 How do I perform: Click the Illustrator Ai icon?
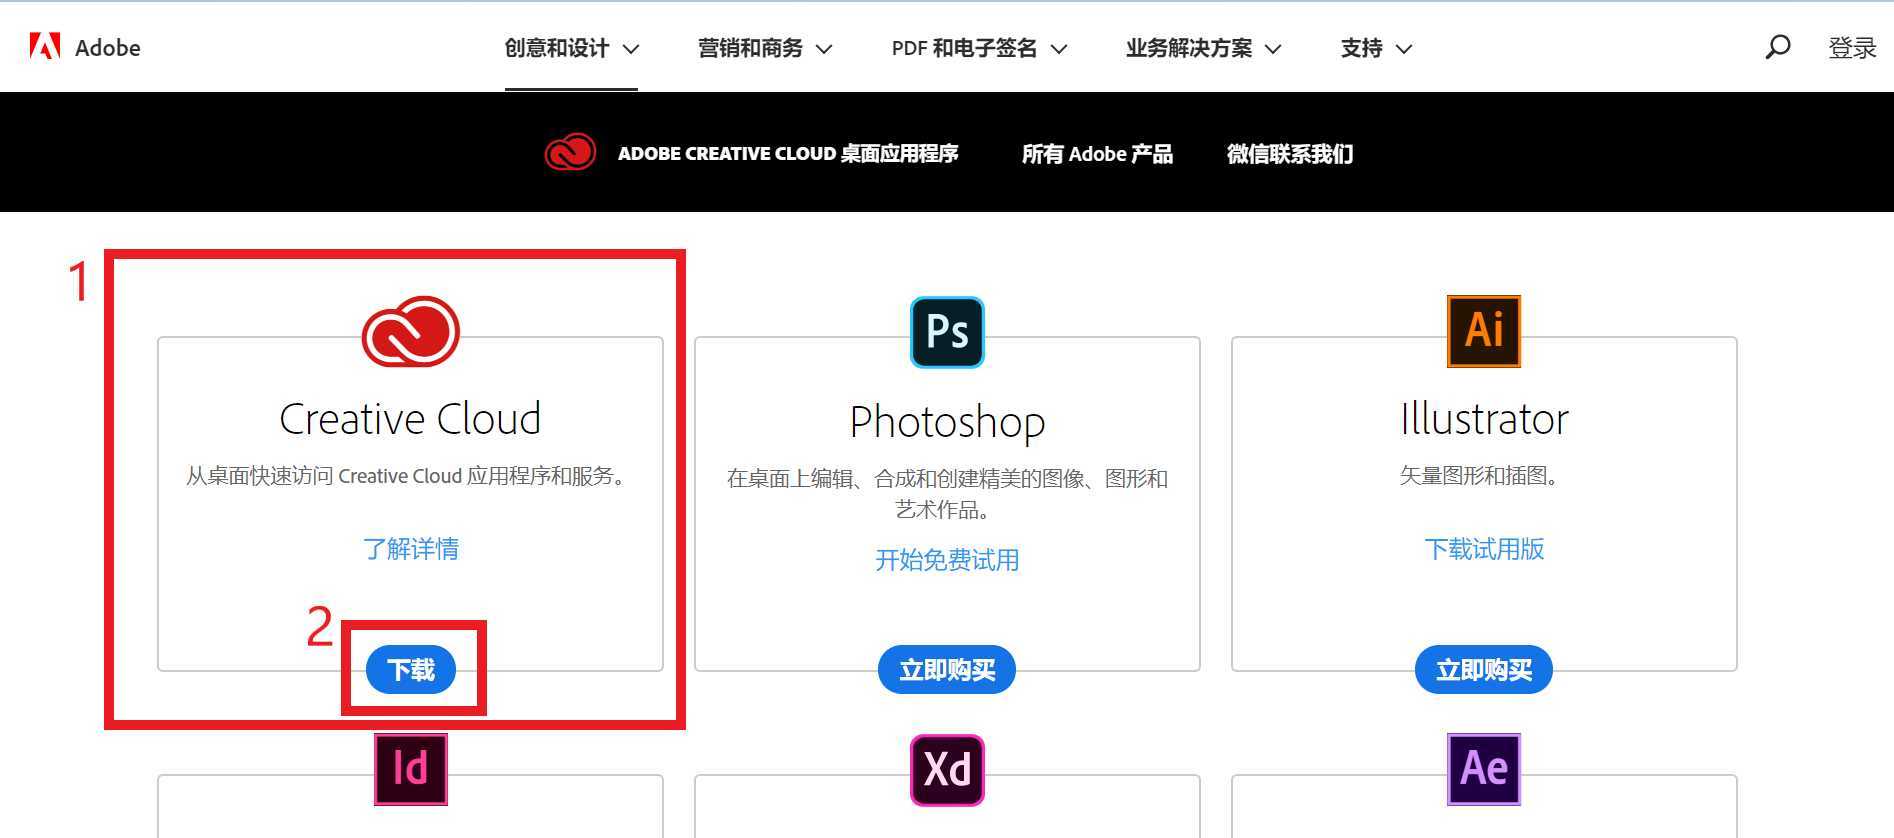[x=1484, y=331]
